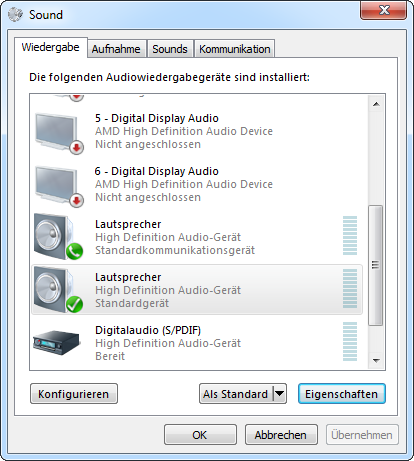Screen dimensions: 414x461
Task: Switch to the Kommunikation tab
Action: tap(235, 49)
